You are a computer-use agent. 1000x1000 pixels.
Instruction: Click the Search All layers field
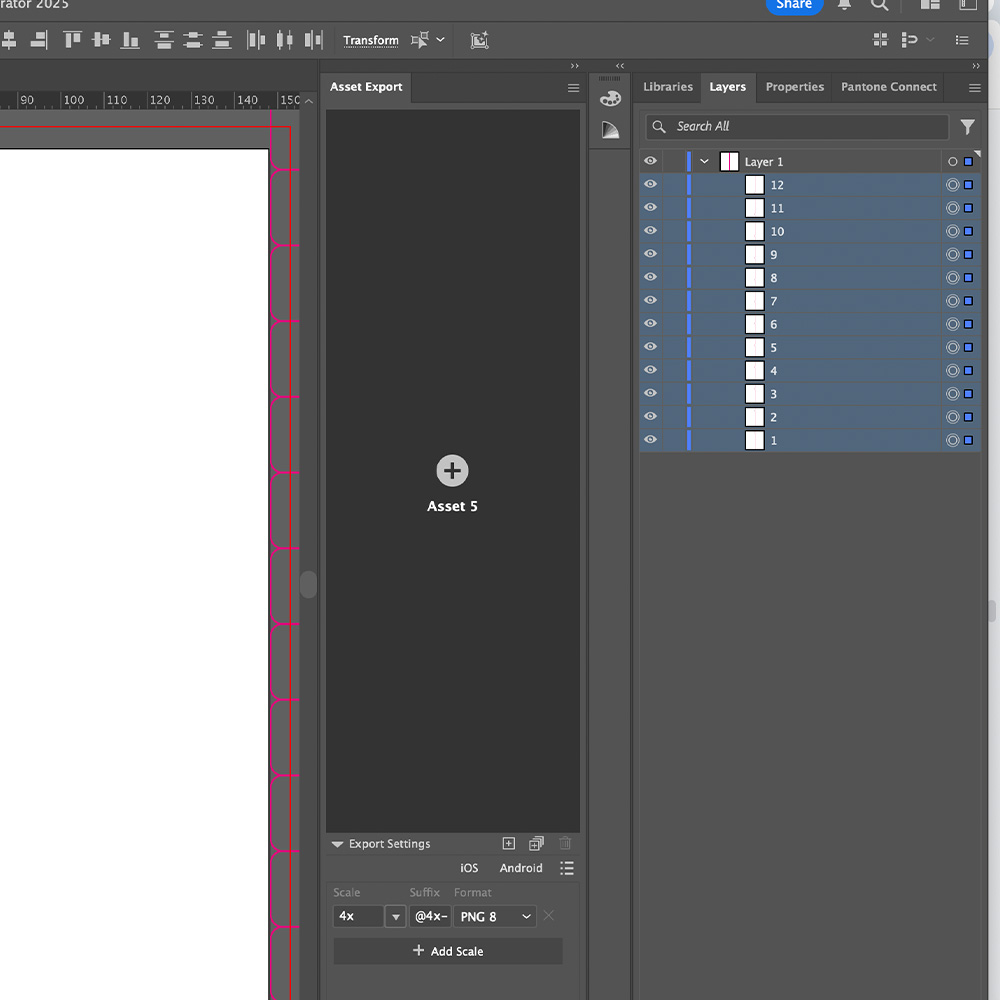click(797, 127)
